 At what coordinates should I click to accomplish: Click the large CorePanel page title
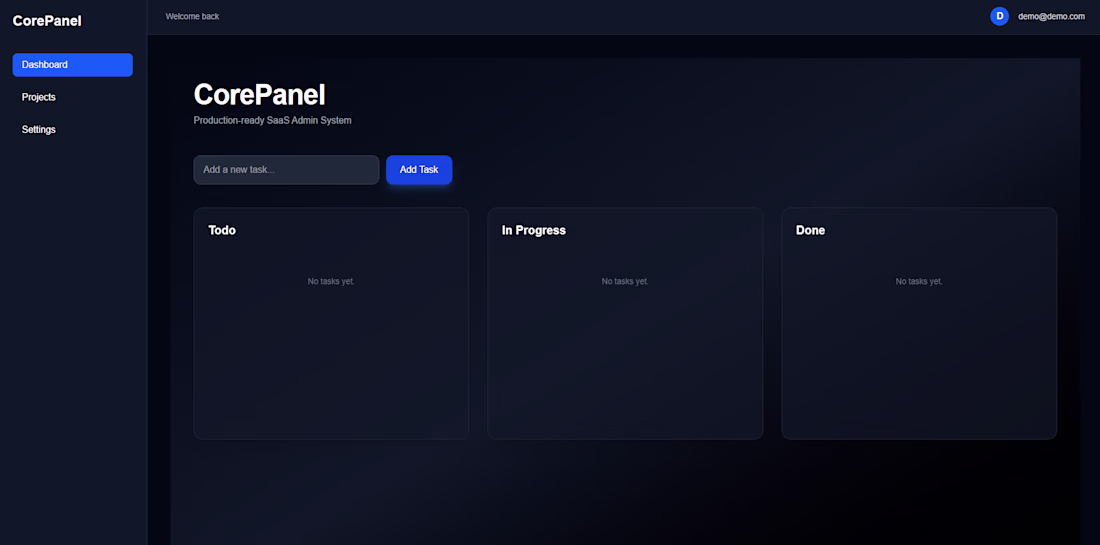[260, 95]
